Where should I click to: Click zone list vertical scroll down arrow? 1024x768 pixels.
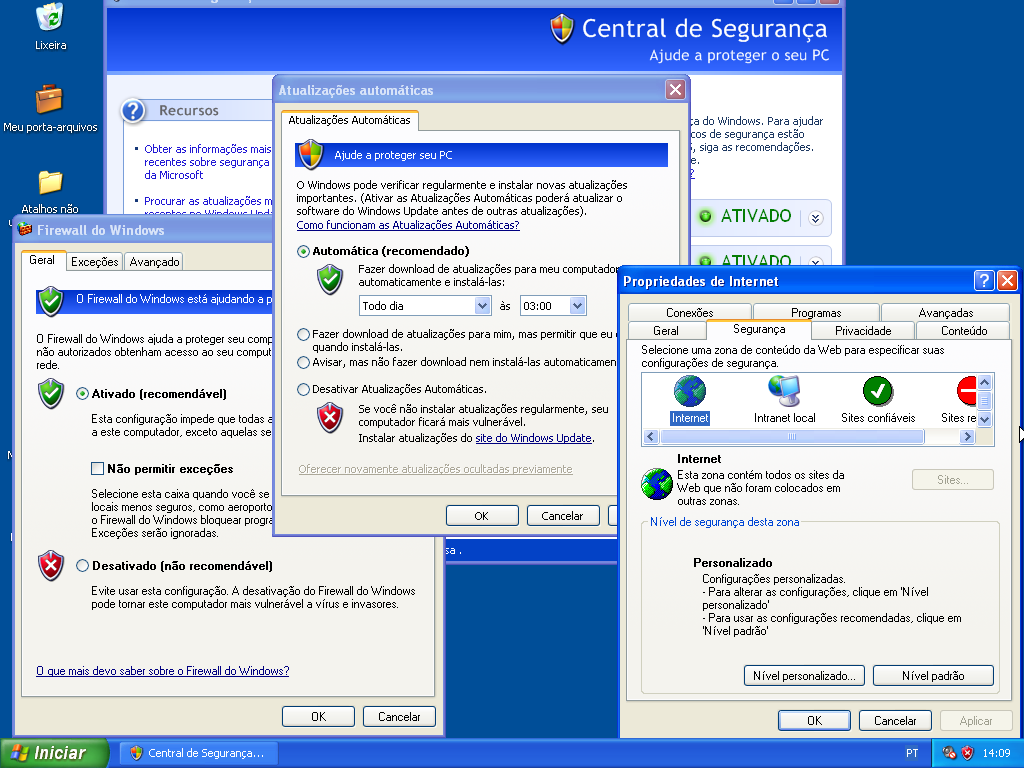985,419
